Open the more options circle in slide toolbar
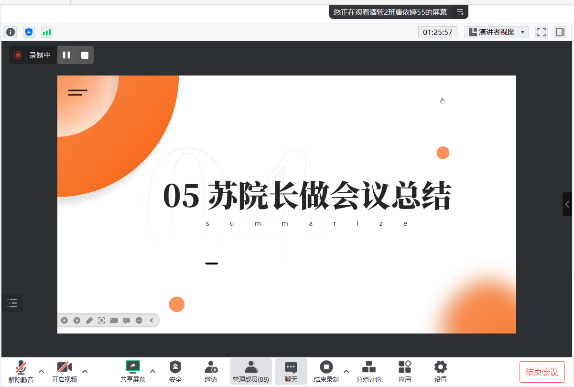Screen dimensions: 574x387 tap(139, 320)
